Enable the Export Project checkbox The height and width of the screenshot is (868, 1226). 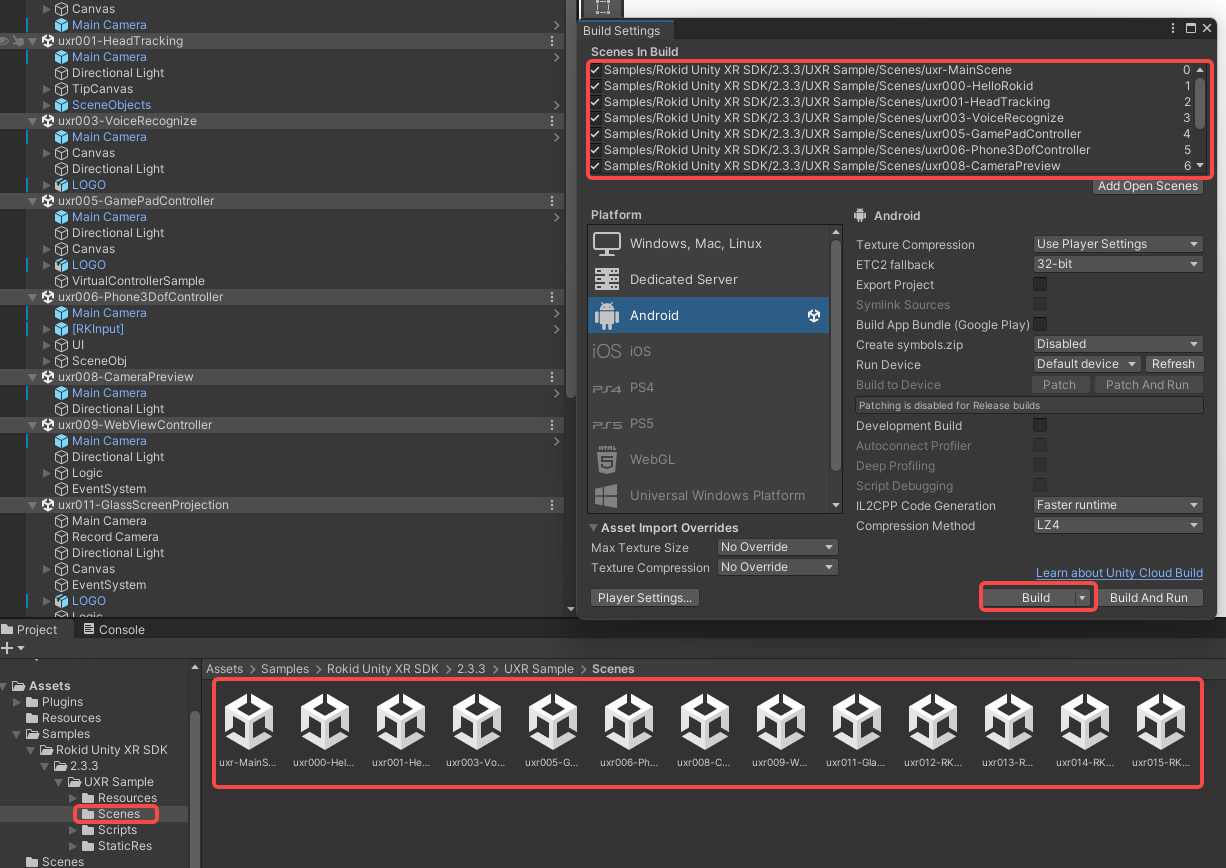(x=1040, y=284)
